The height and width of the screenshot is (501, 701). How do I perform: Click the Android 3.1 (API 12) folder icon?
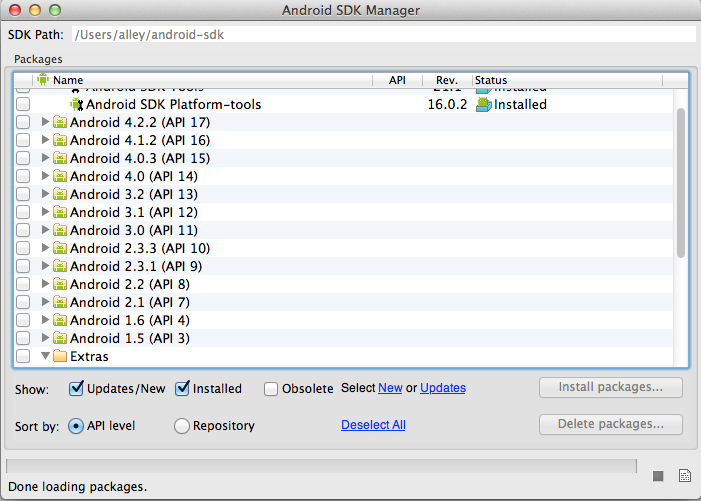pos(60,212)
